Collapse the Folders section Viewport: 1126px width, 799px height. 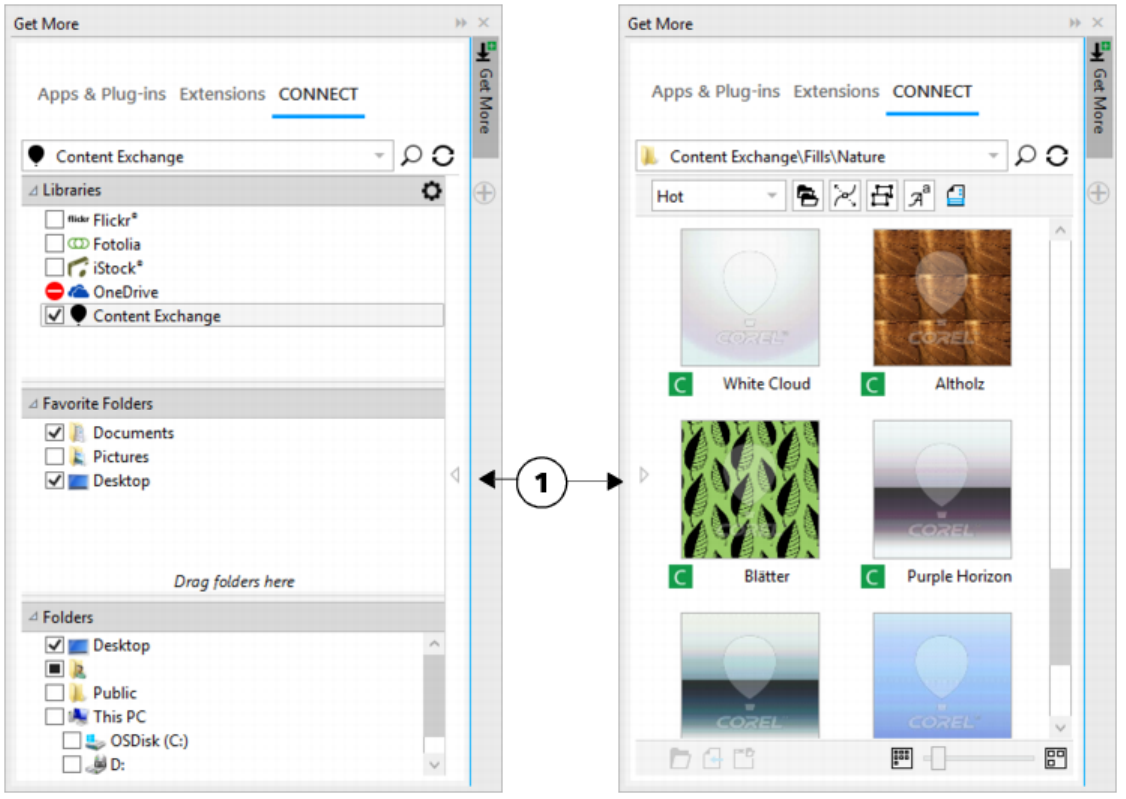(33, 617)
